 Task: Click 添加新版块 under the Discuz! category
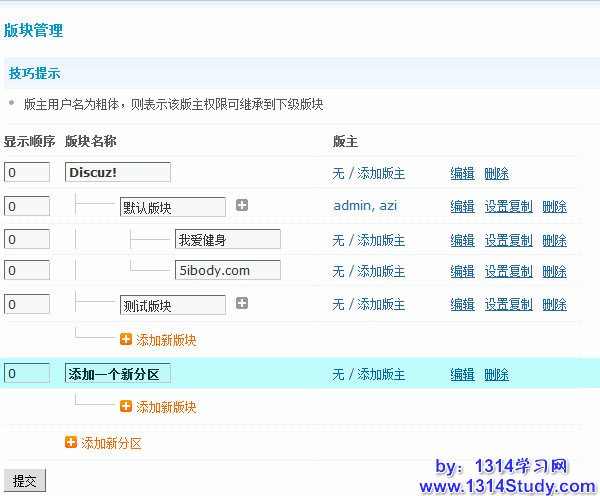click(x=166, y=340)
